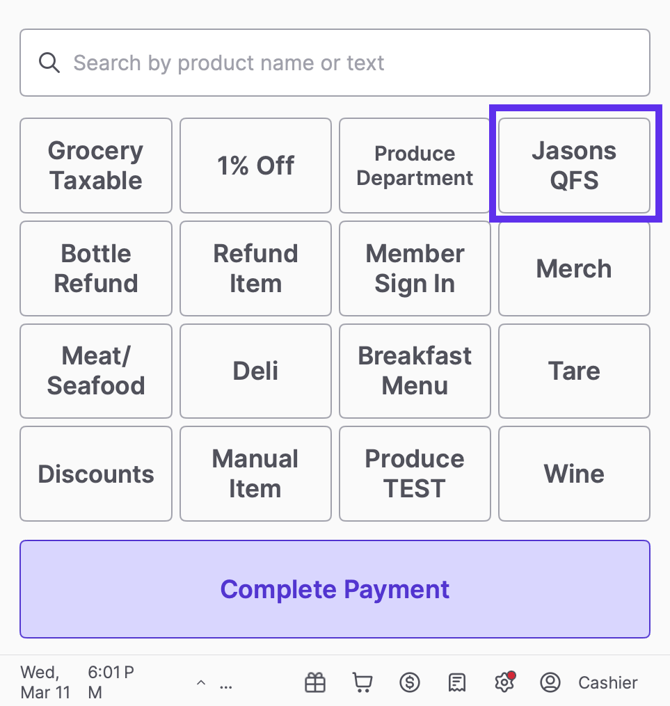
Task: Open the receipt icon in bottom bar
Action: 457,683
